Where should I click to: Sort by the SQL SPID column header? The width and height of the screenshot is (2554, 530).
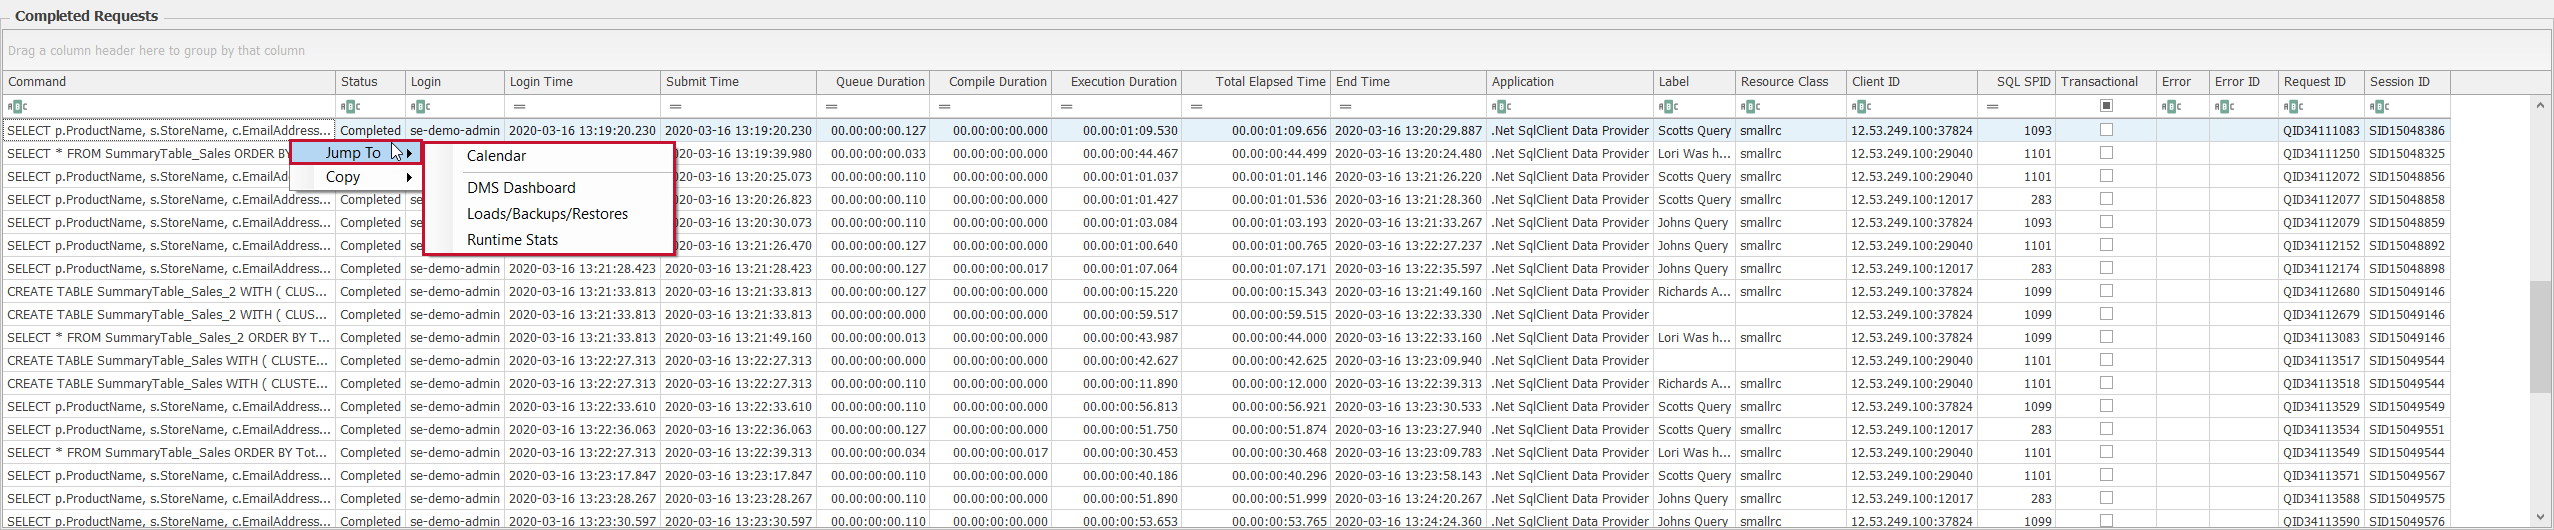click(2016, 82)
